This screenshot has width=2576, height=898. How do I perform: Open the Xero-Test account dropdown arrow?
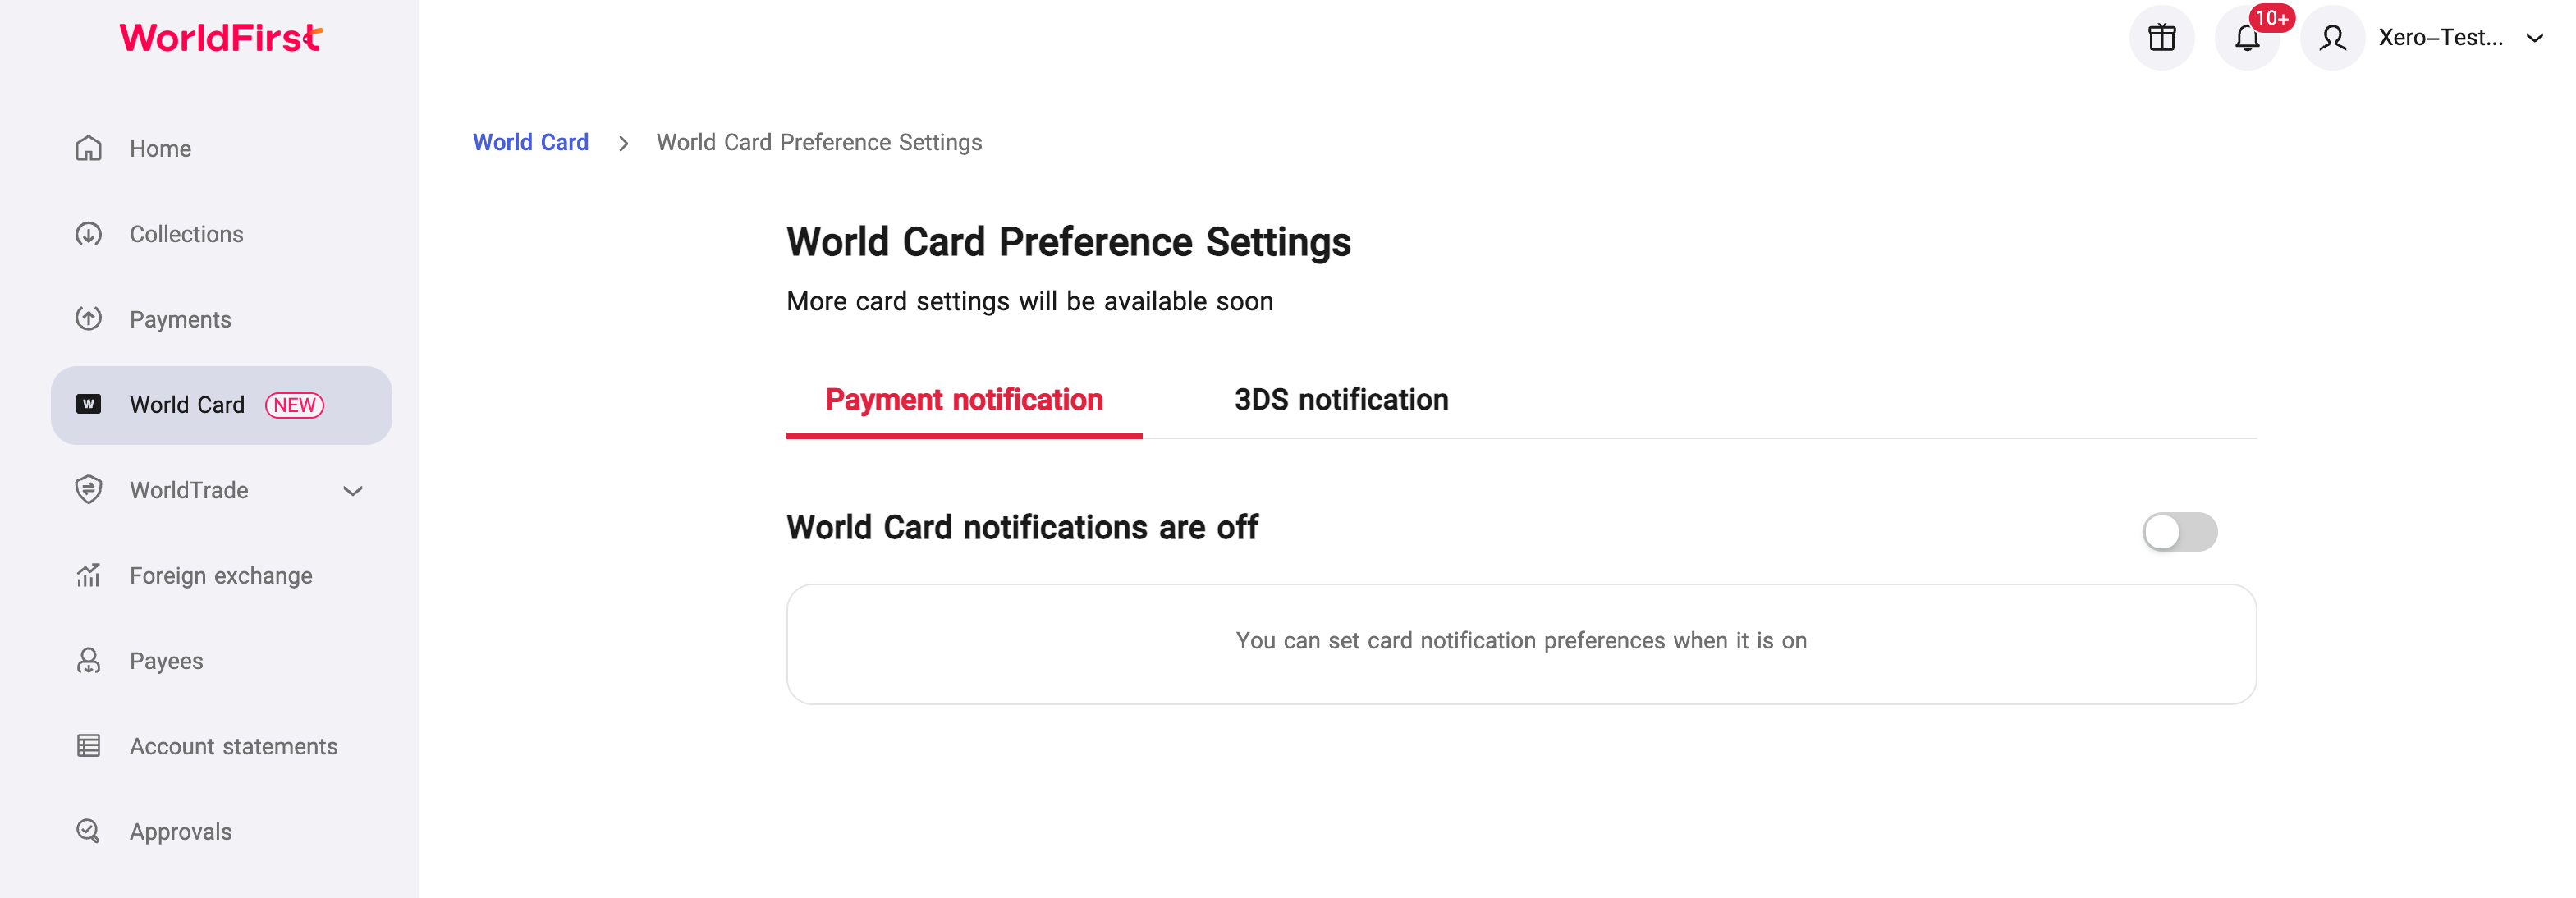tap(2534, 38)
